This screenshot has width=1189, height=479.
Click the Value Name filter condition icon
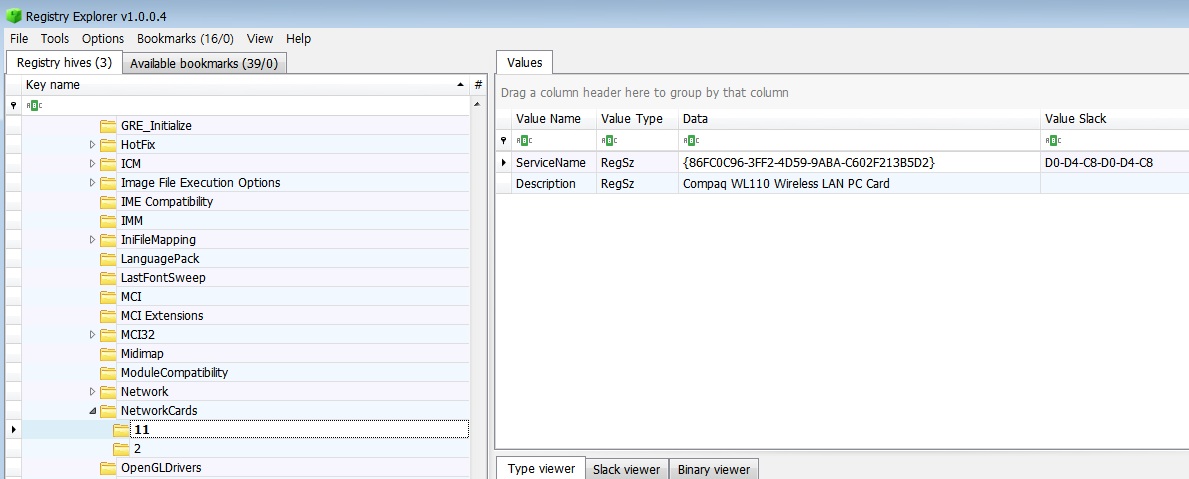(524, 140)
